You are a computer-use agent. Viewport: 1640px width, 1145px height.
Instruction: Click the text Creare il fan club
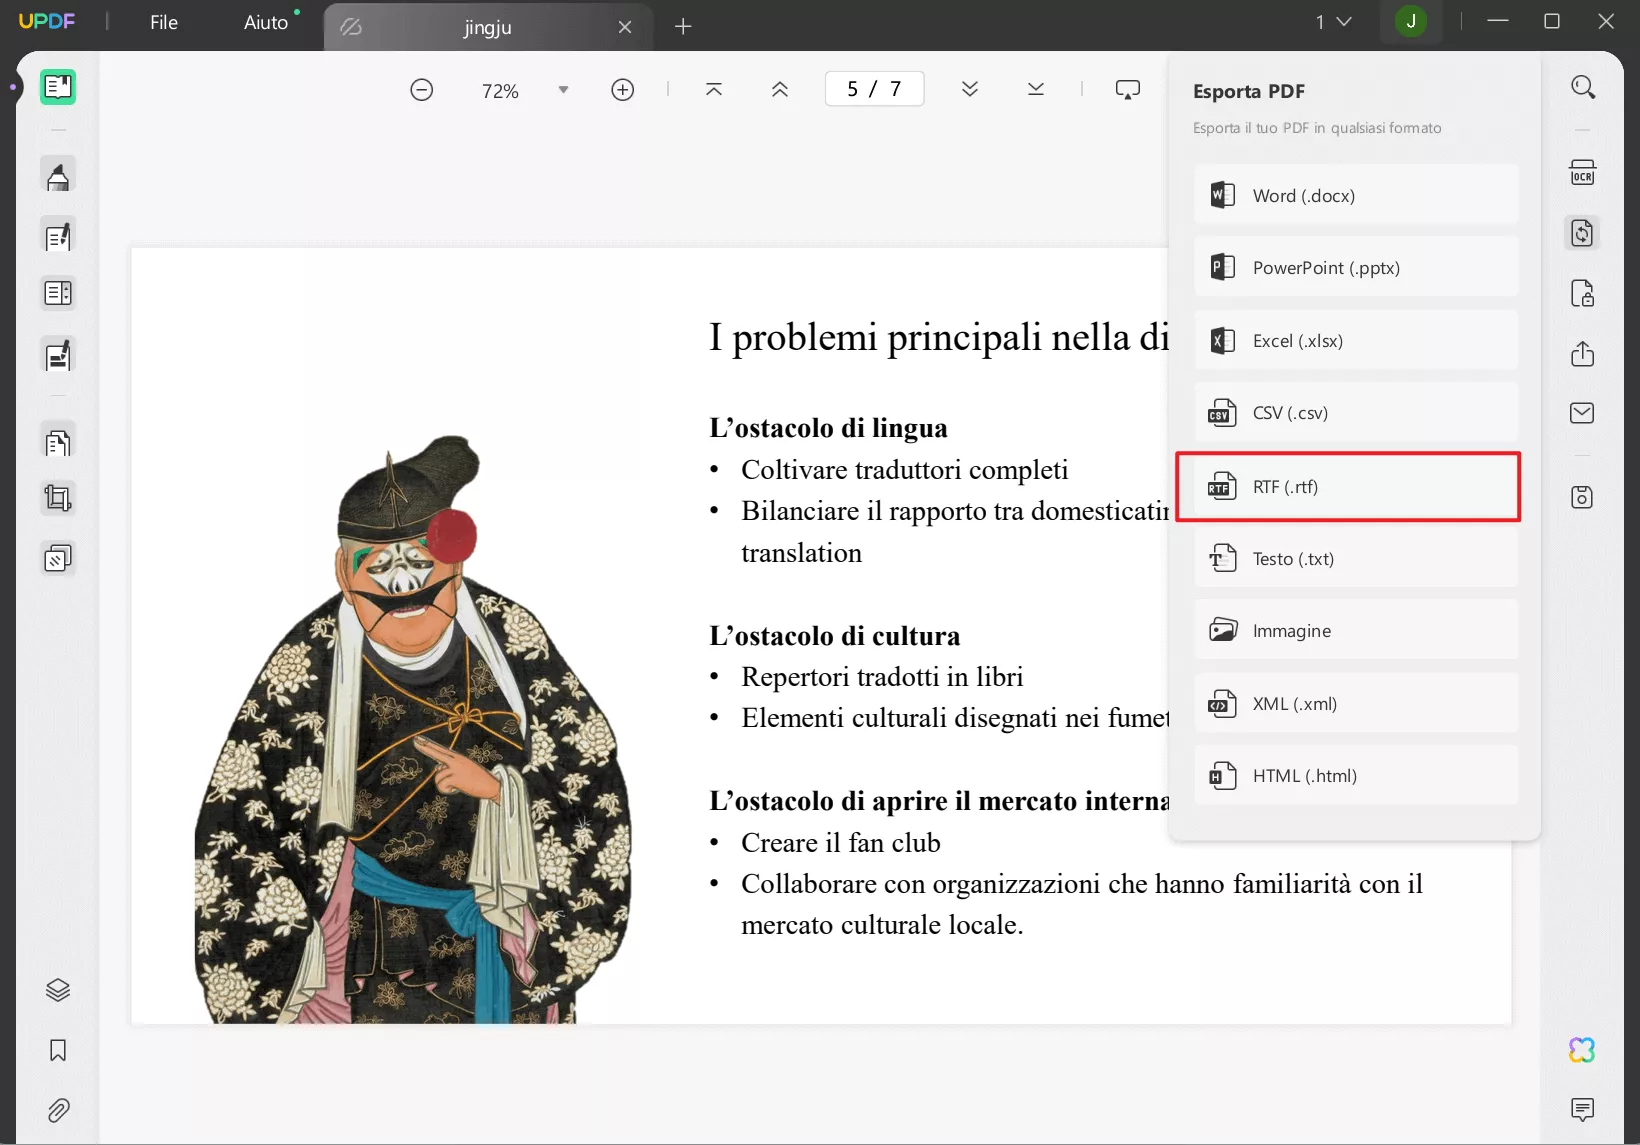[840, 843]
